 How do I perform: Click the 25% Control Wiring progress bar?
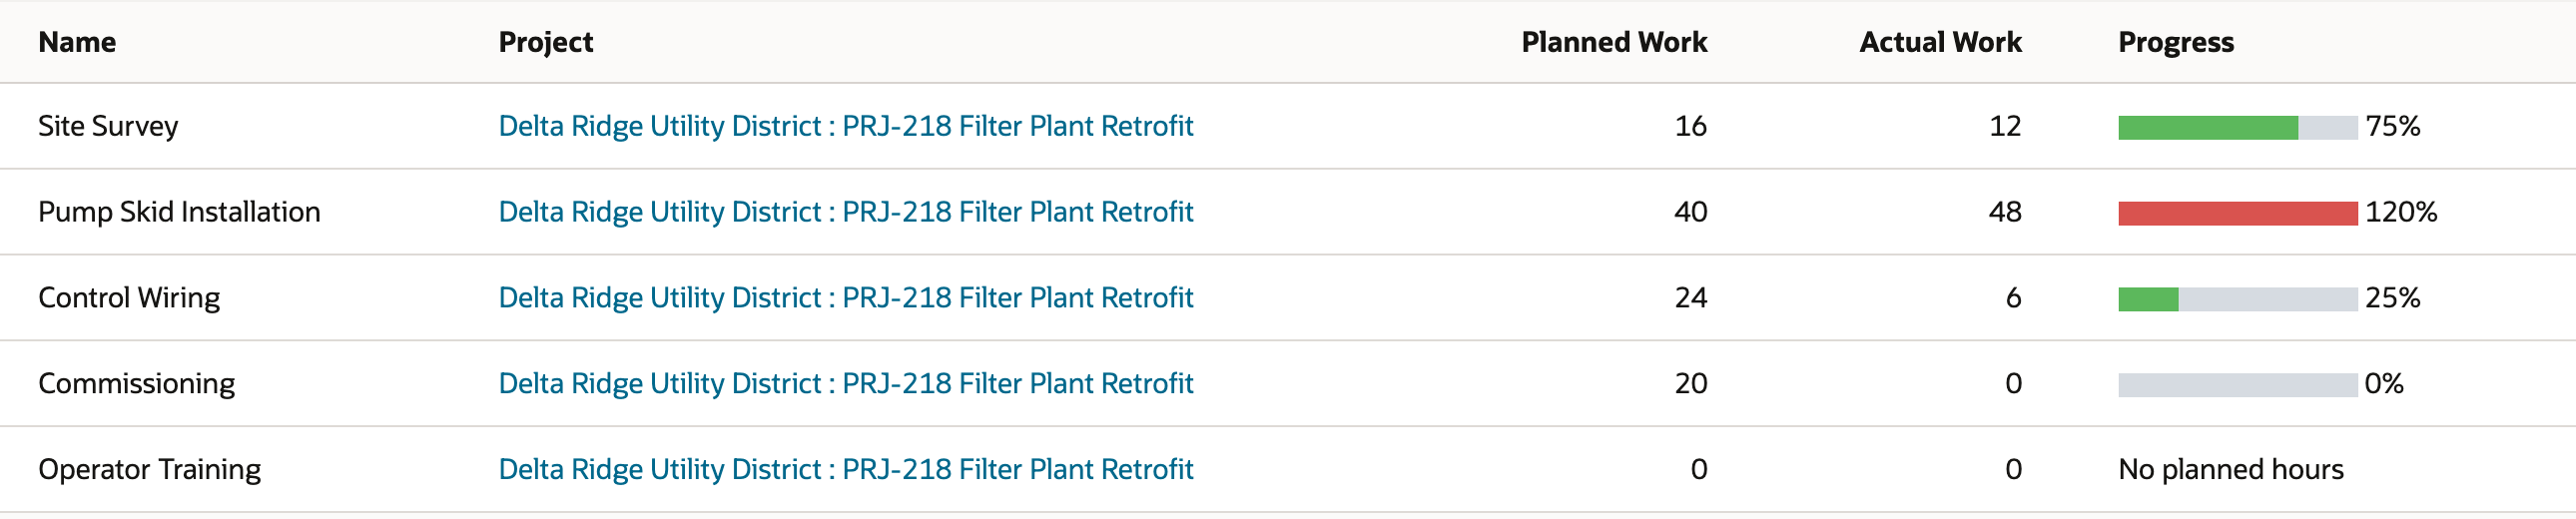[2238, 299]
